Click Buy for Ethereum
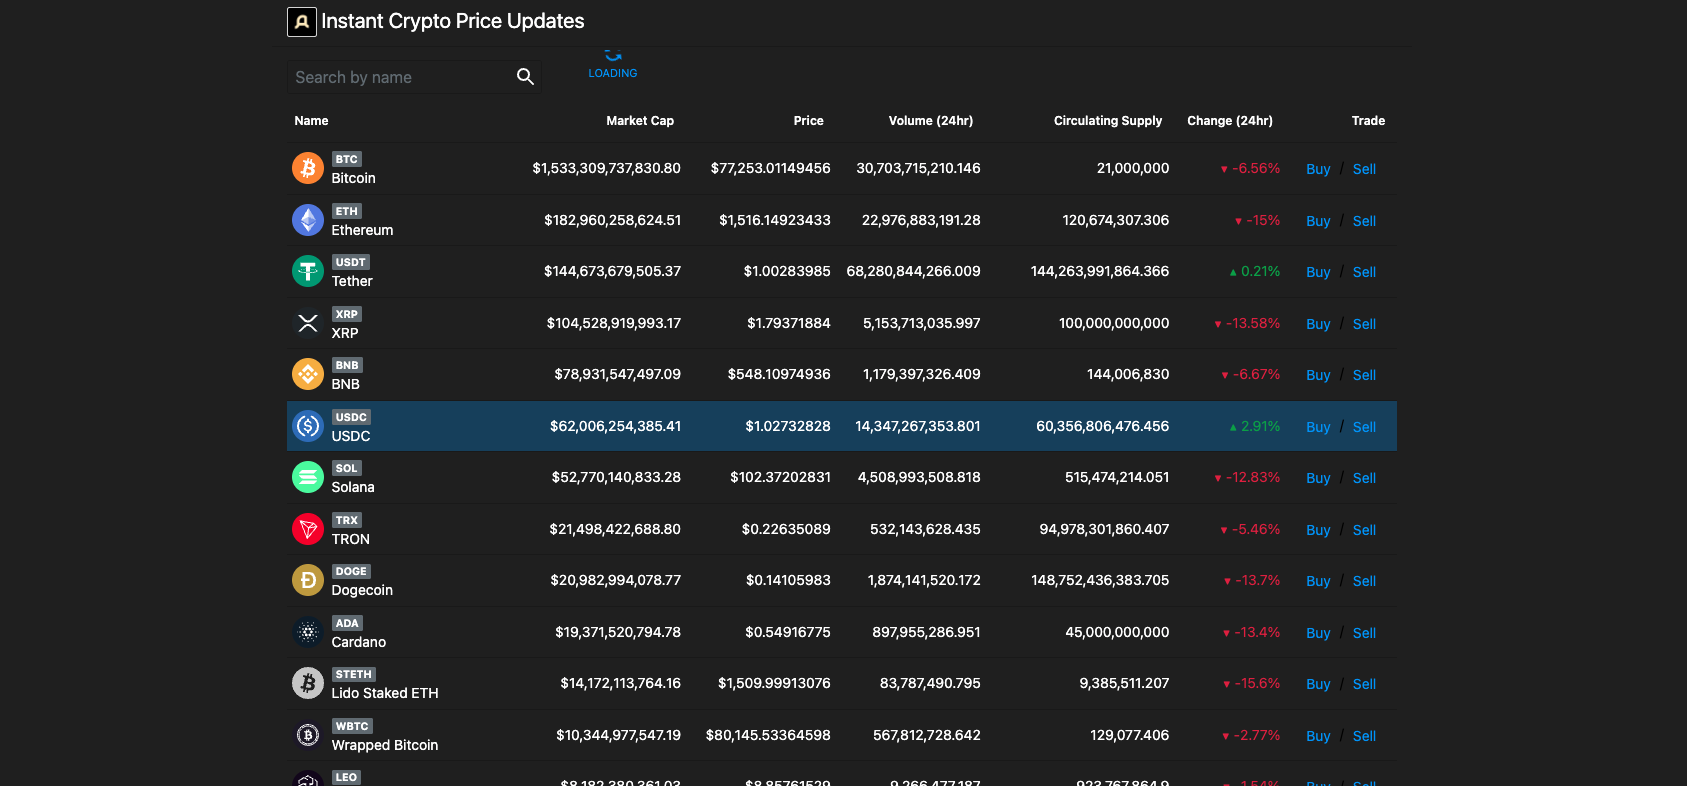This screenshot has width=1687, height=786. (x=1318, y=221)
